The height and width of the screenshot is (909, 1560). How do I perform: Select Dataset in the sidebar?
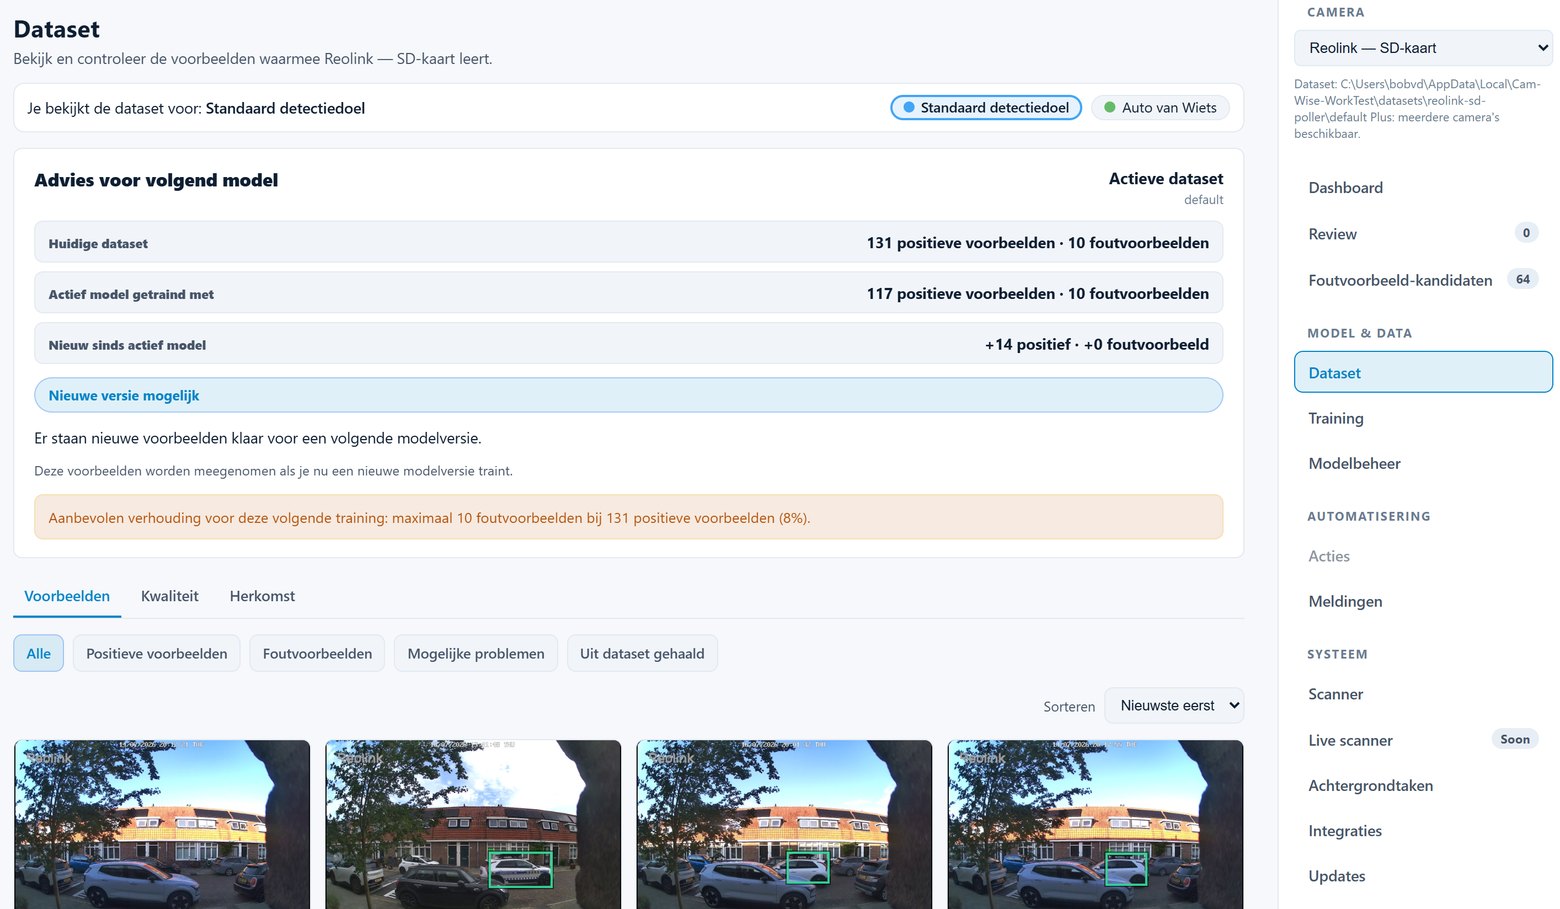tap(1423, 372)
